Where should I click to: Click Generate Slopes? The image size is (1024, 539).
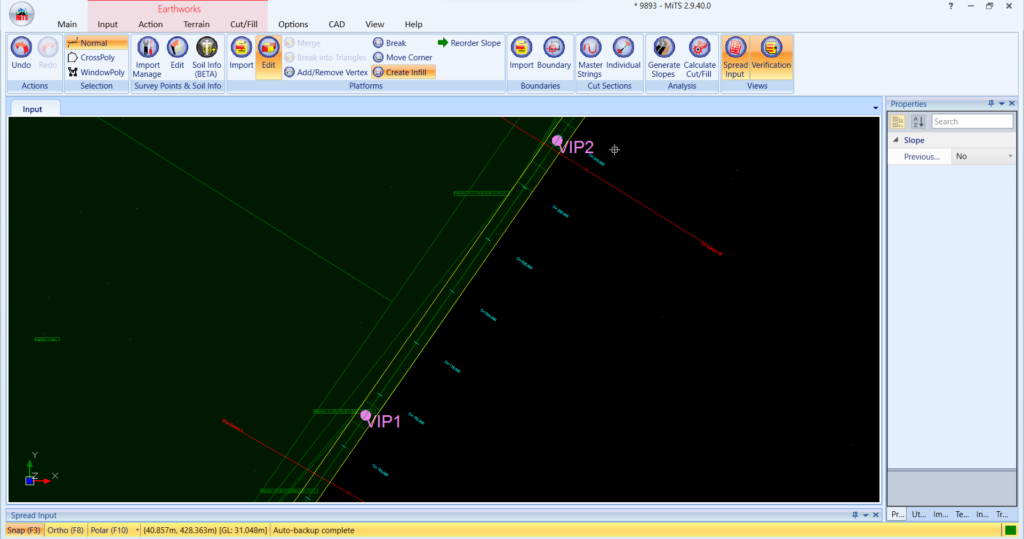pos(664,57)
